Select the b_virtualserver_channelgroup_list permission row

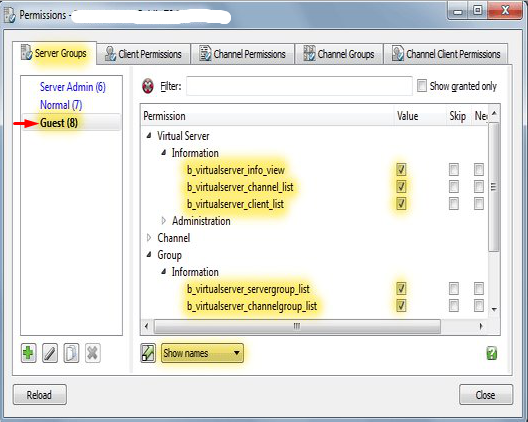[x=252, y=306]
